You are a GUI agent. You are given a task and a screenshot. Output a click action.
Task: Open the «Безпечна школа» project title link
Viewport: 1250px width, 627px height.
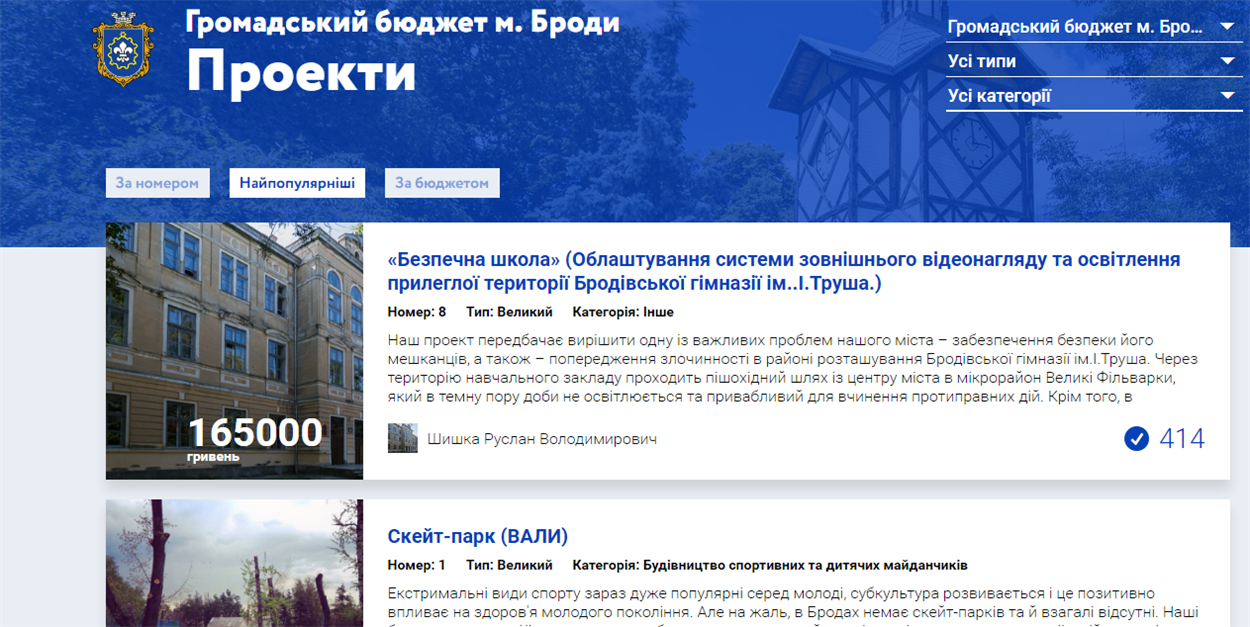click(x=783, y=272)
